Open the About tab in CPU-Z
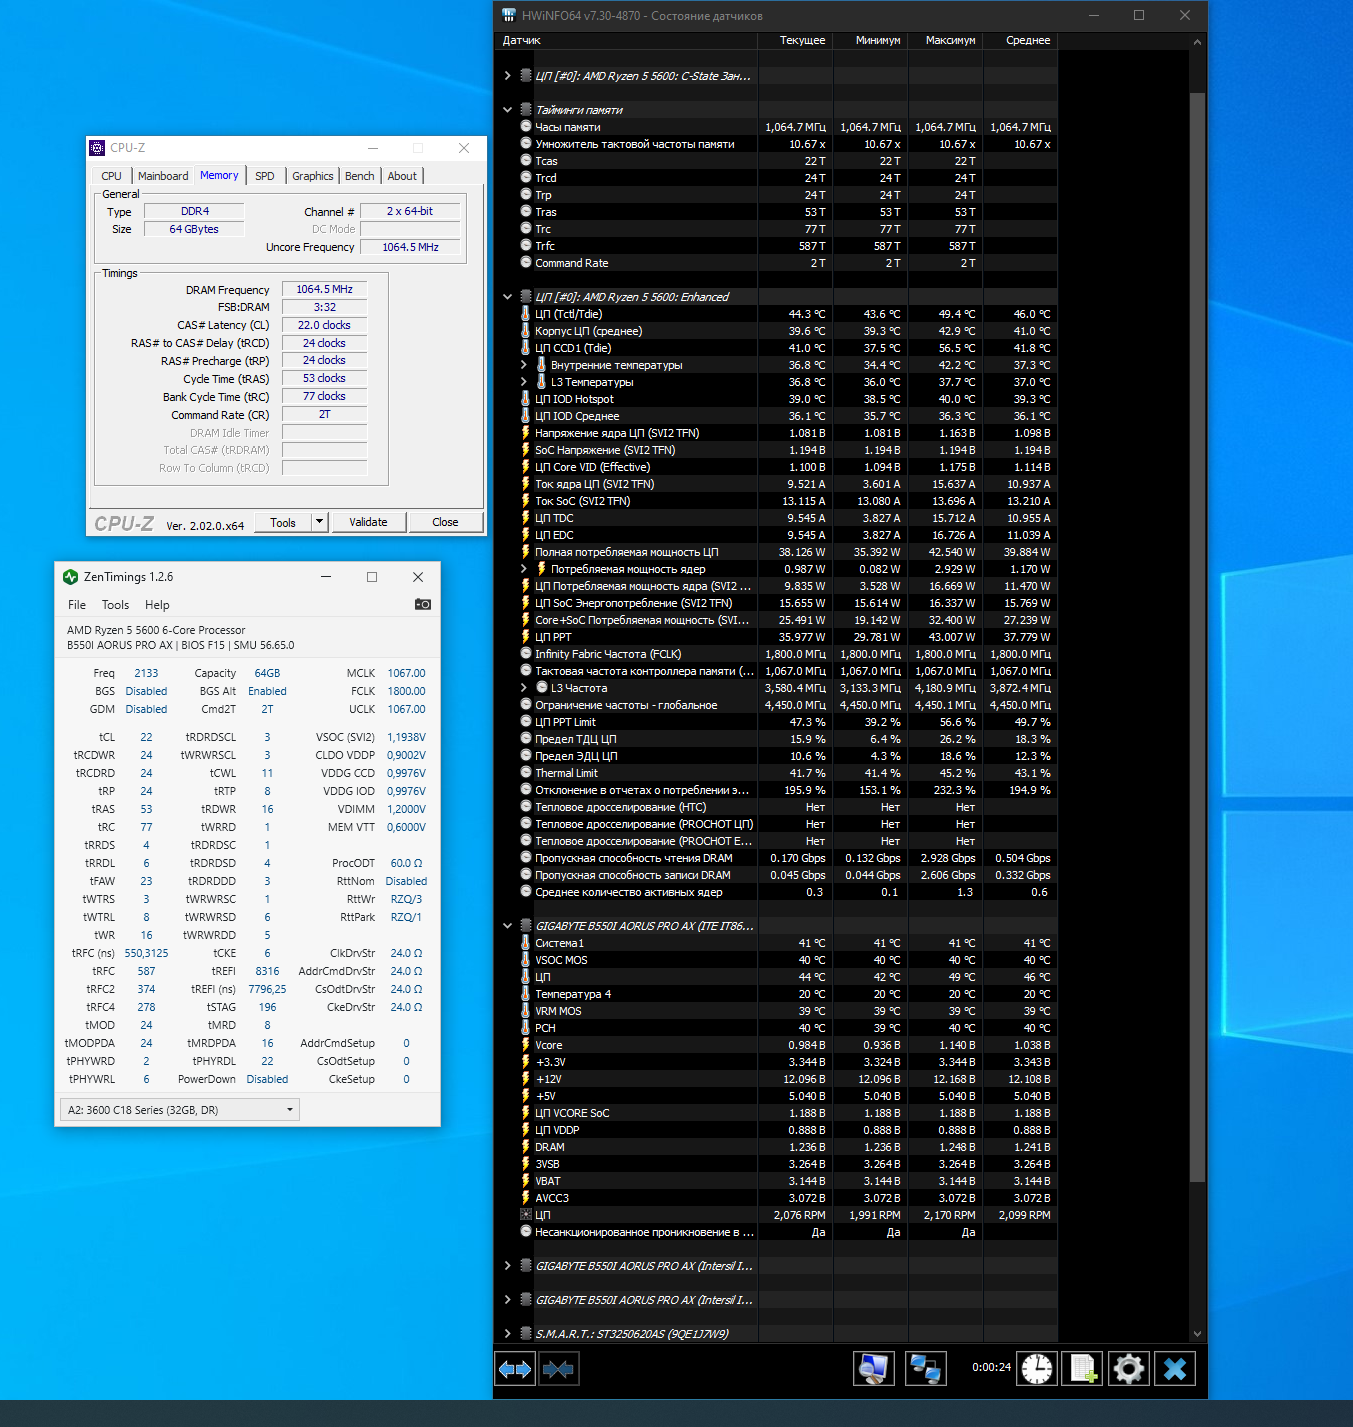The height and width of the screenshot is (1427, 1353). click(402, 176)
